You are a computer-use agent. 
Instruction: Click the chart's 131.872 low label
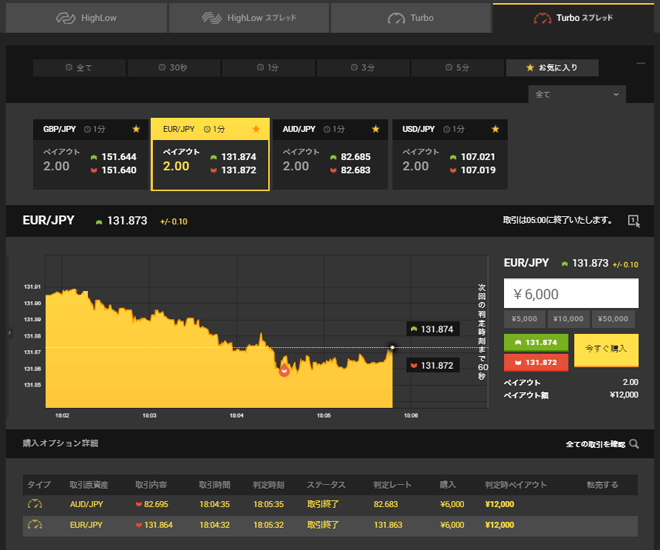[x=433, y=365]
